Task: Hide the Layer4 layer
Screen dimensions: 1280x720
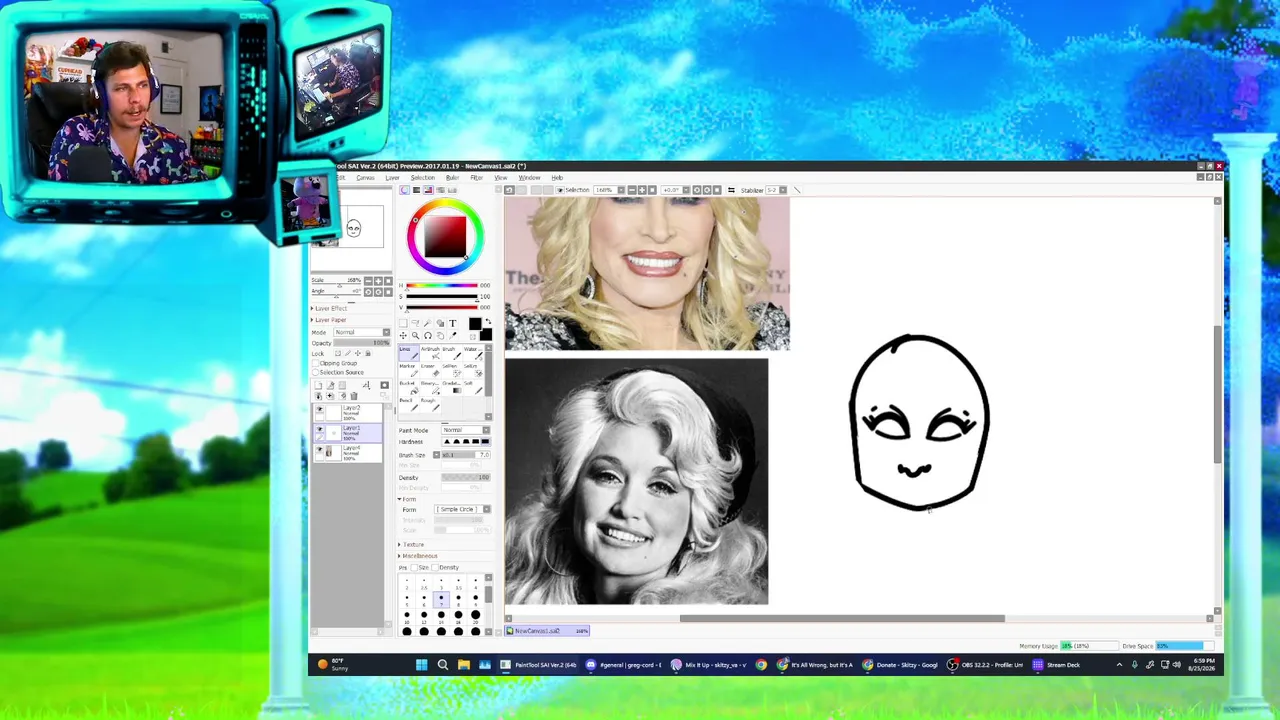Action: tap(320, 451)
